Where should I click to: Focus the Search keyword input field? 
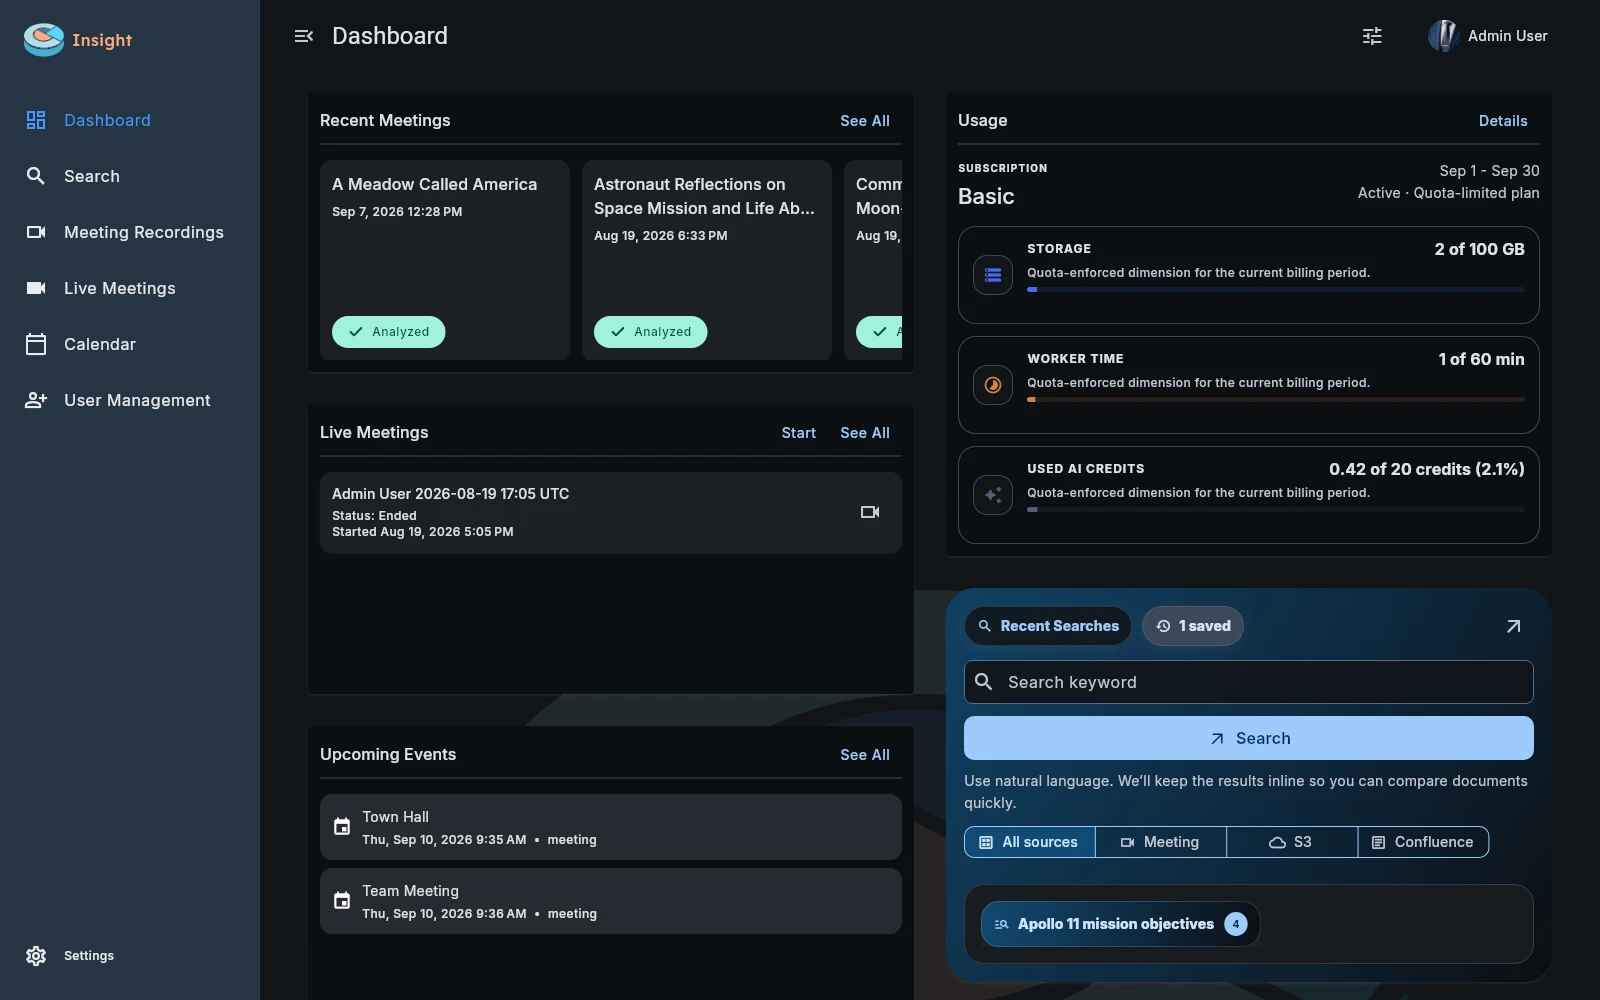tap(1249, 682)
